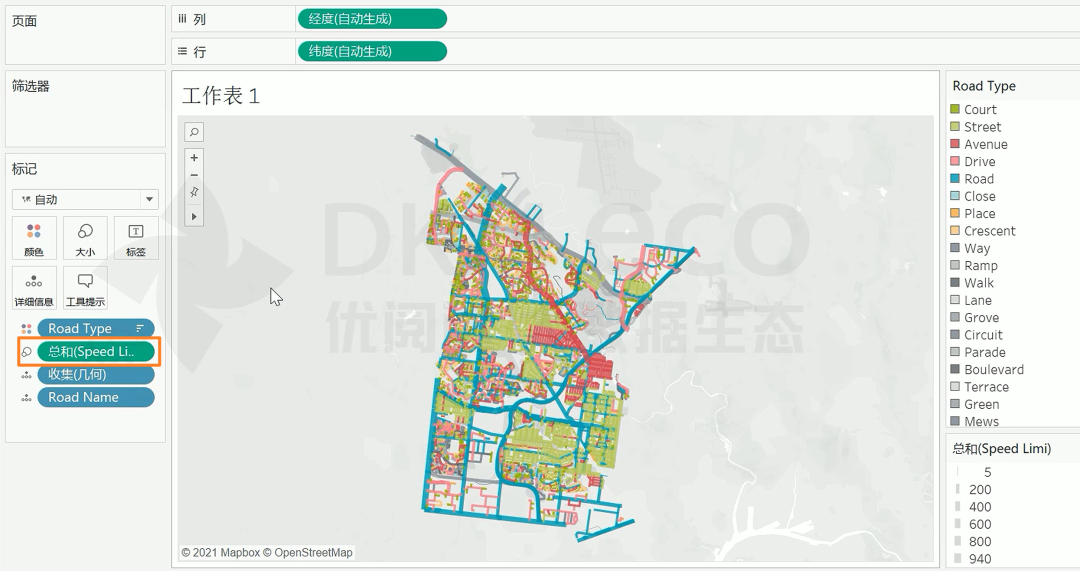Select Street entry in Road Type legend
Screen dimensions: 1080x571
pyautogui.click(x=982, y=127)
